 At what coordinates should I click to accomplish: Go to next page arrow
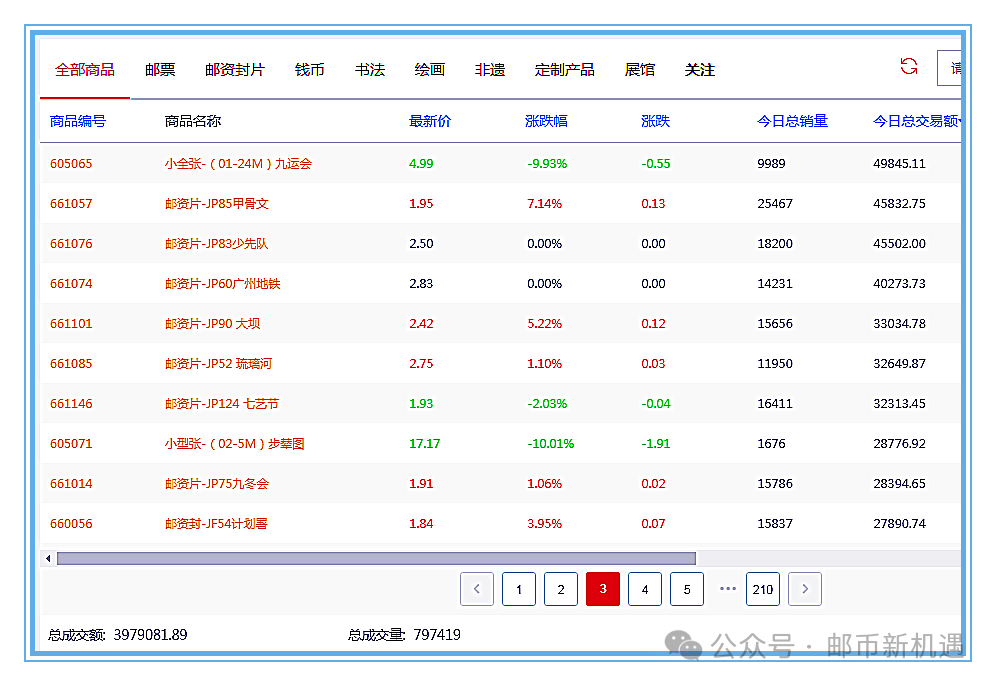pyautogui.click(x=805, y=589)
